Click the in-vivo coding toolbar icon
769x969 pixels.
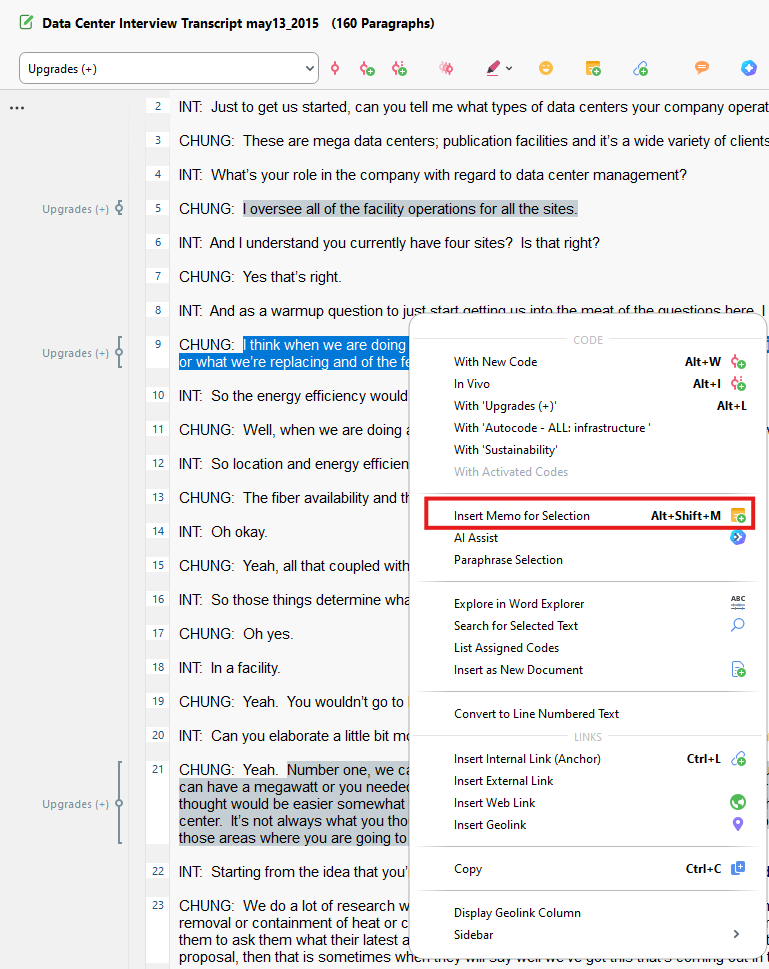point(399,69)
